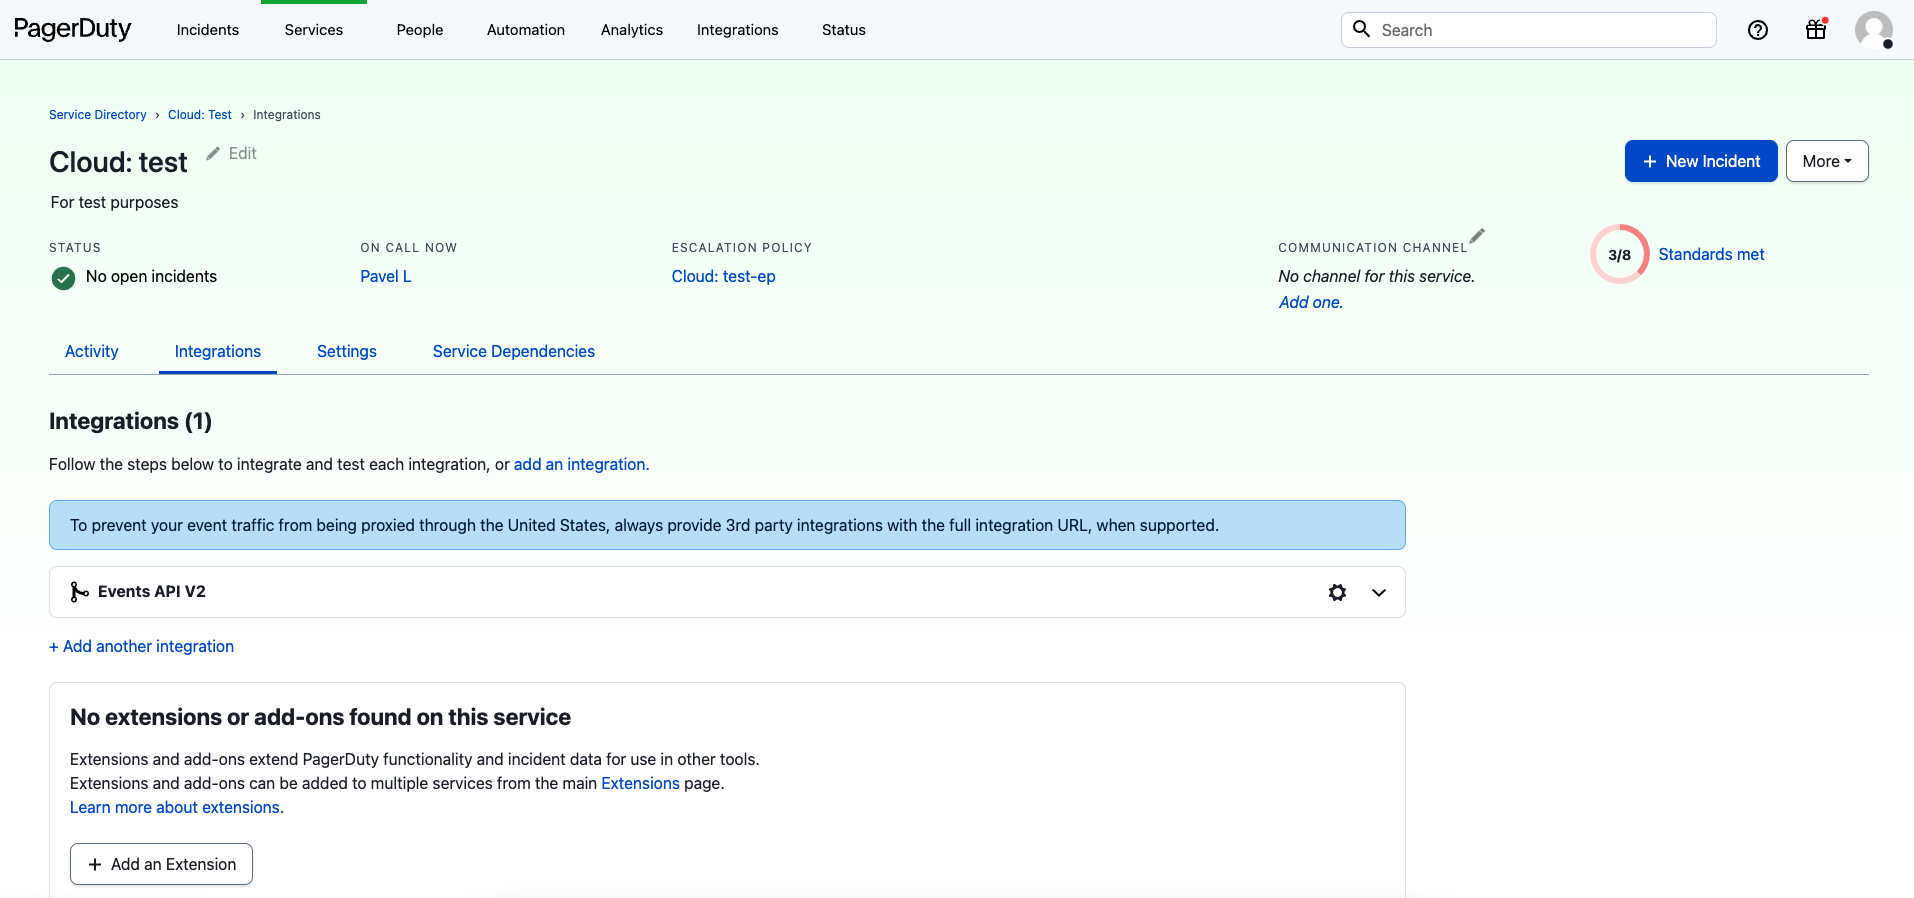Switch to the Settings tab
Screen dimensions: 1914x898
point(347,351)
